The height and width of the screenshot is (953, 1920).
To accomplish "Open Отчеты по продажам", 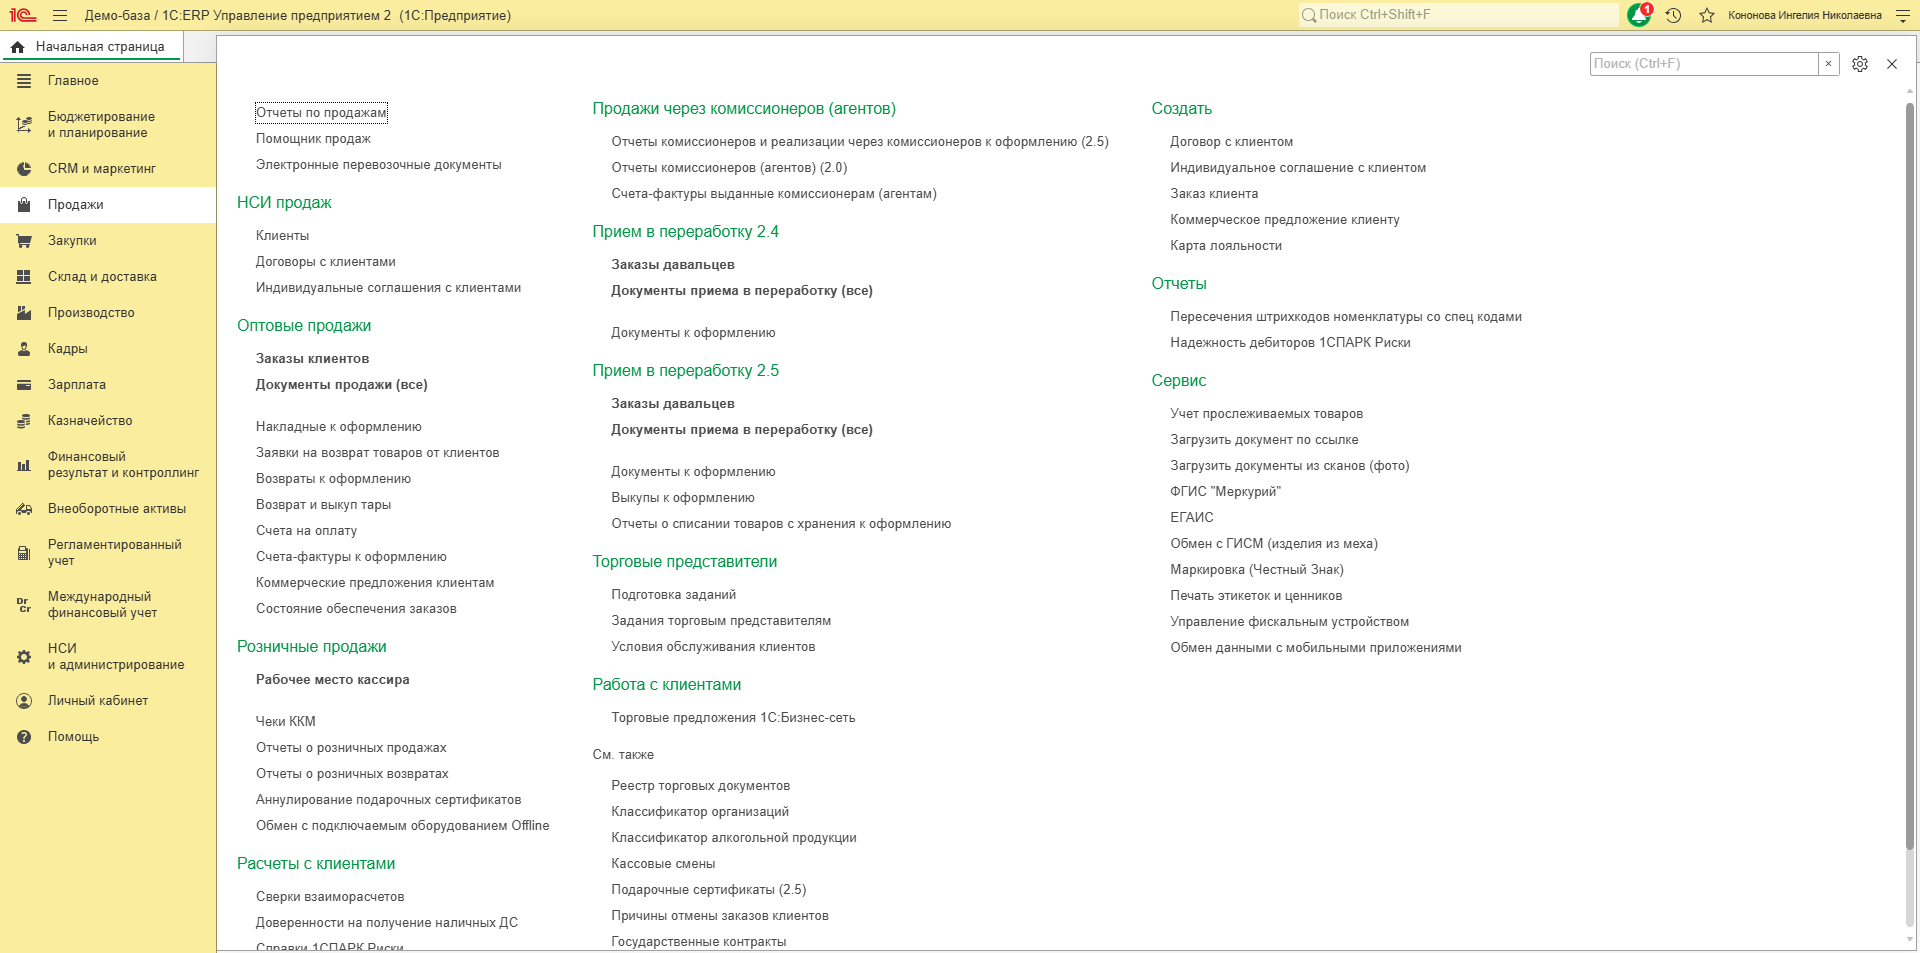I will 321,113.
